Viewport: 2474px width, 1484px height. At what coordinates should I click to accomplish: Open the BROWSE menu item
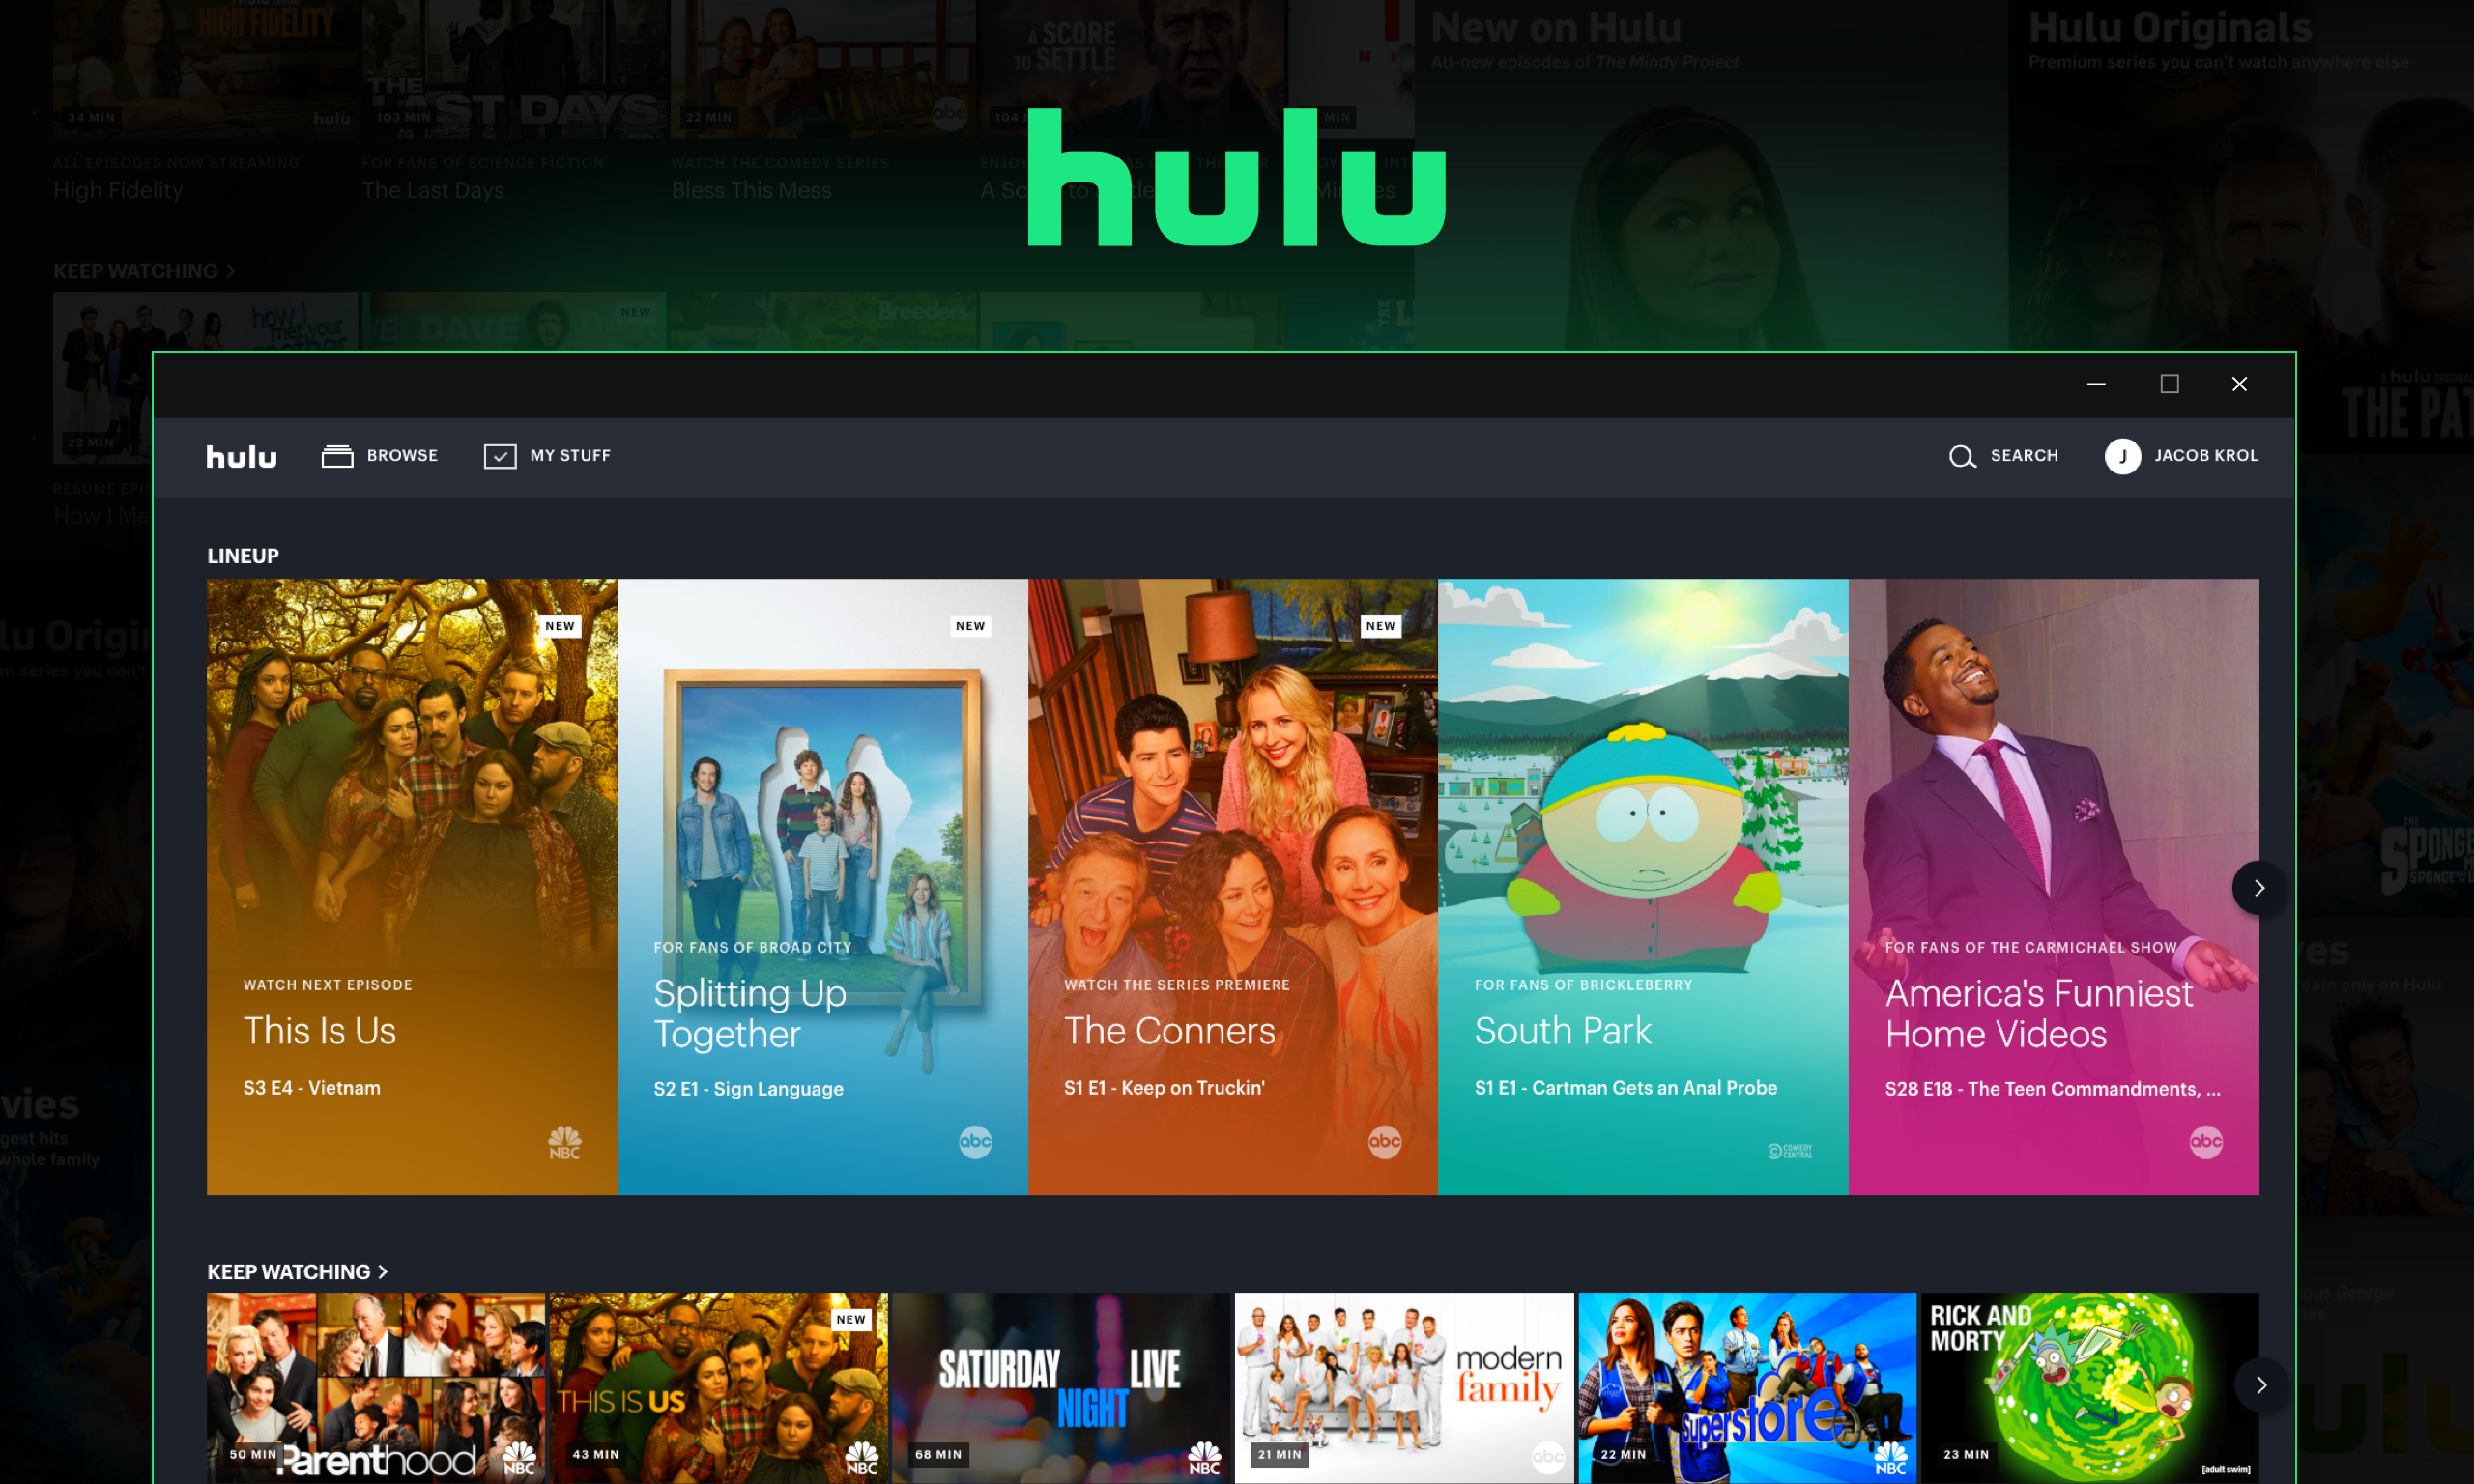point(380,456)
